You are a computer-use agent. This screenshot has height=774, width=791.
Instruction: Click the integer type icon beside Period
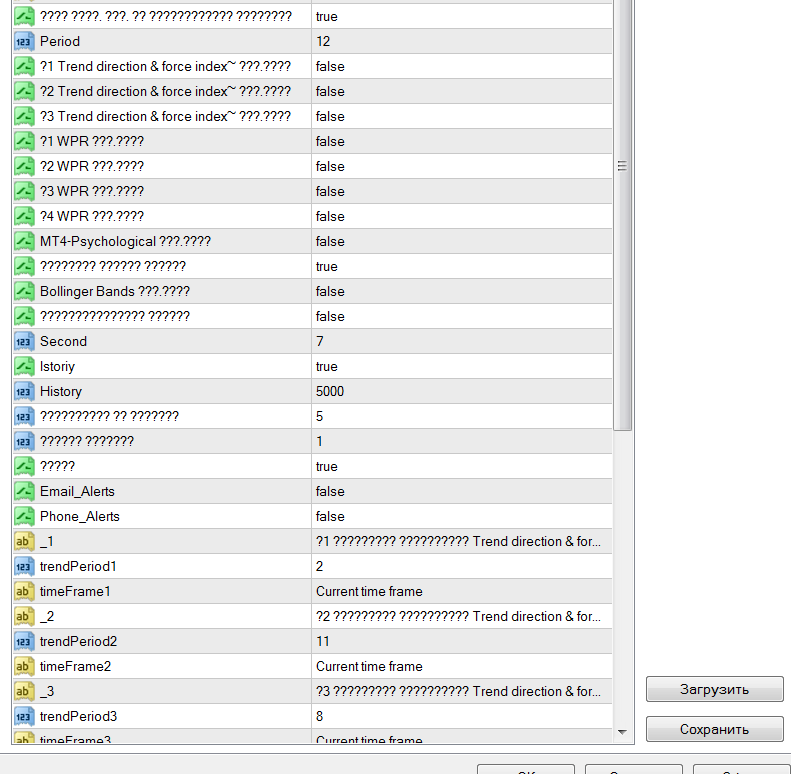pyautogui.click(x=24, y=41)
